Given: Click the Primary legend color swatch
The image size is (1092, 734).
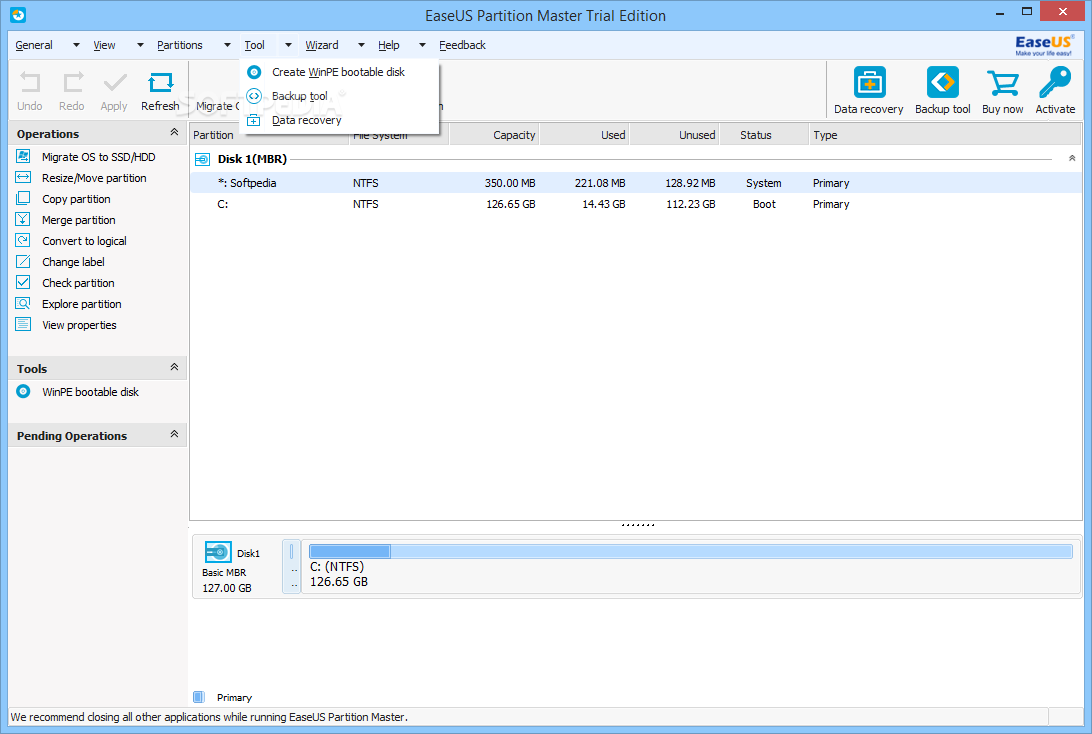Looking at the screenshot, I should pos(198,697).
